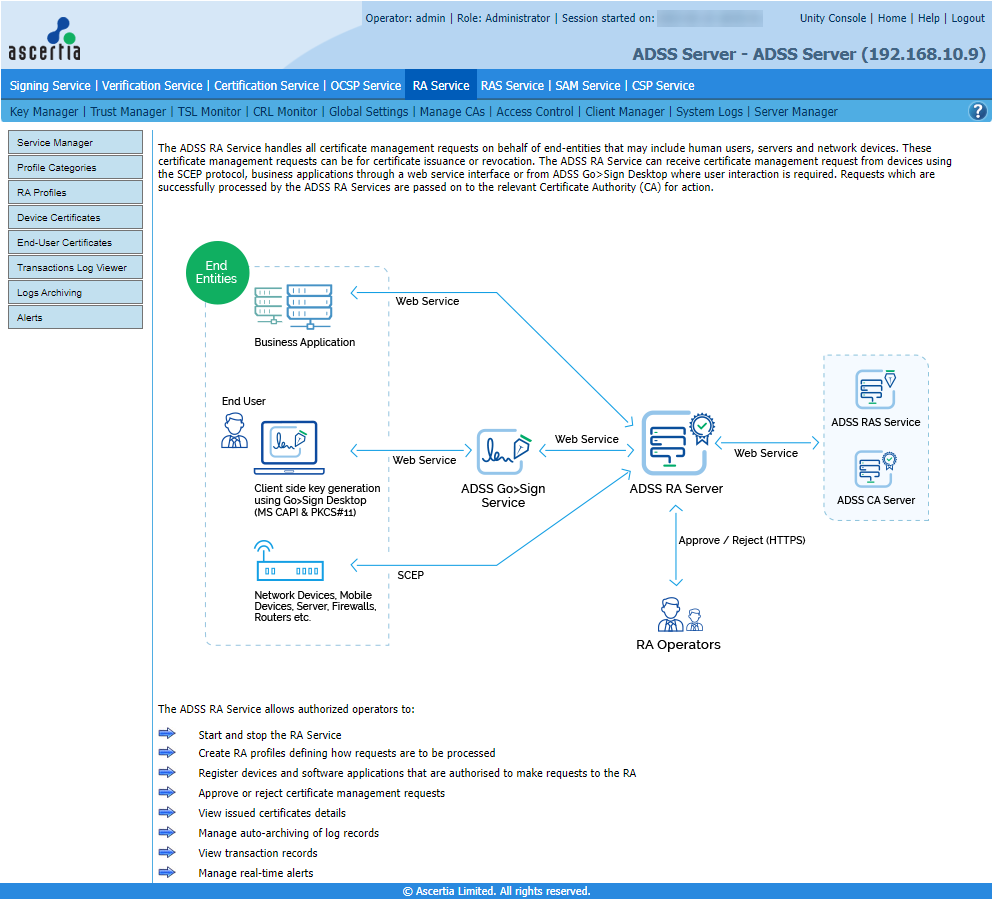Click the network devices router icon
The image size is (992, 901).
(x=289, y=565)
